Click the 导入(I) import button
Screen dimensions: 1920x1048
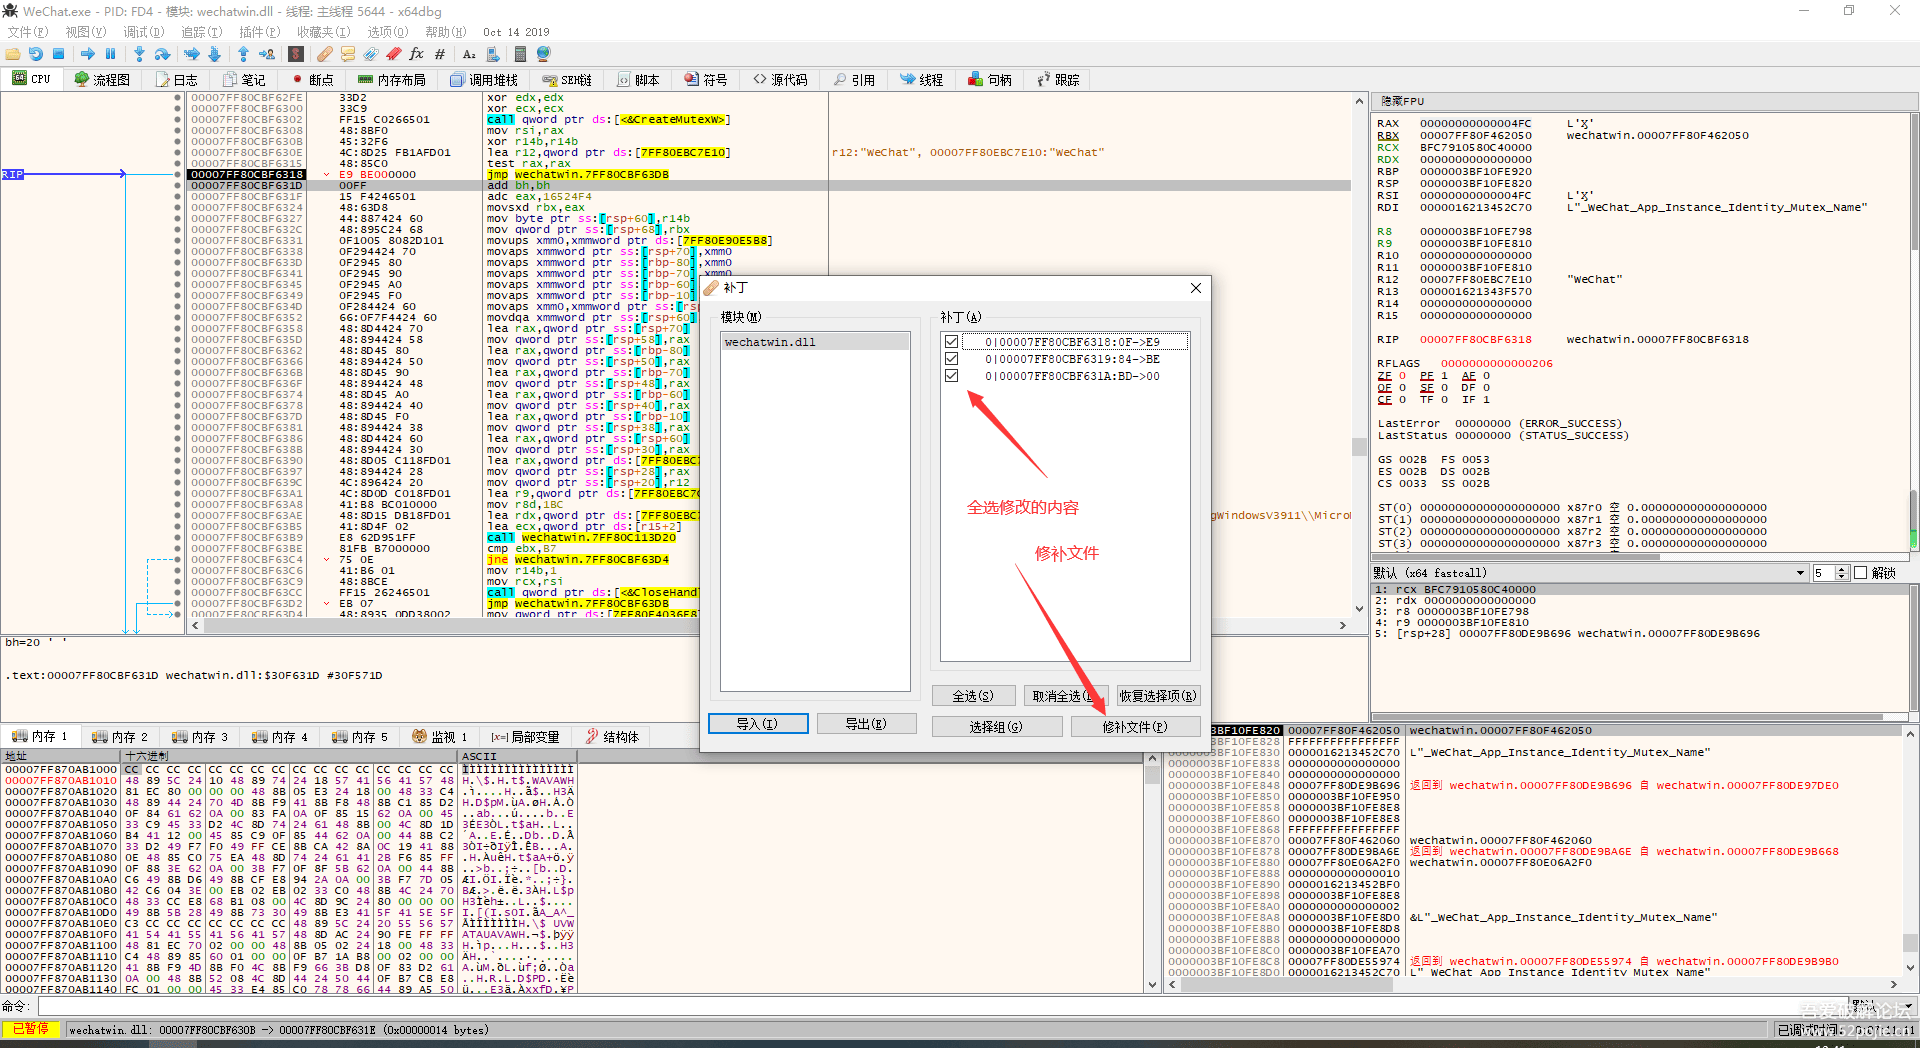click(x=757, y=724)
